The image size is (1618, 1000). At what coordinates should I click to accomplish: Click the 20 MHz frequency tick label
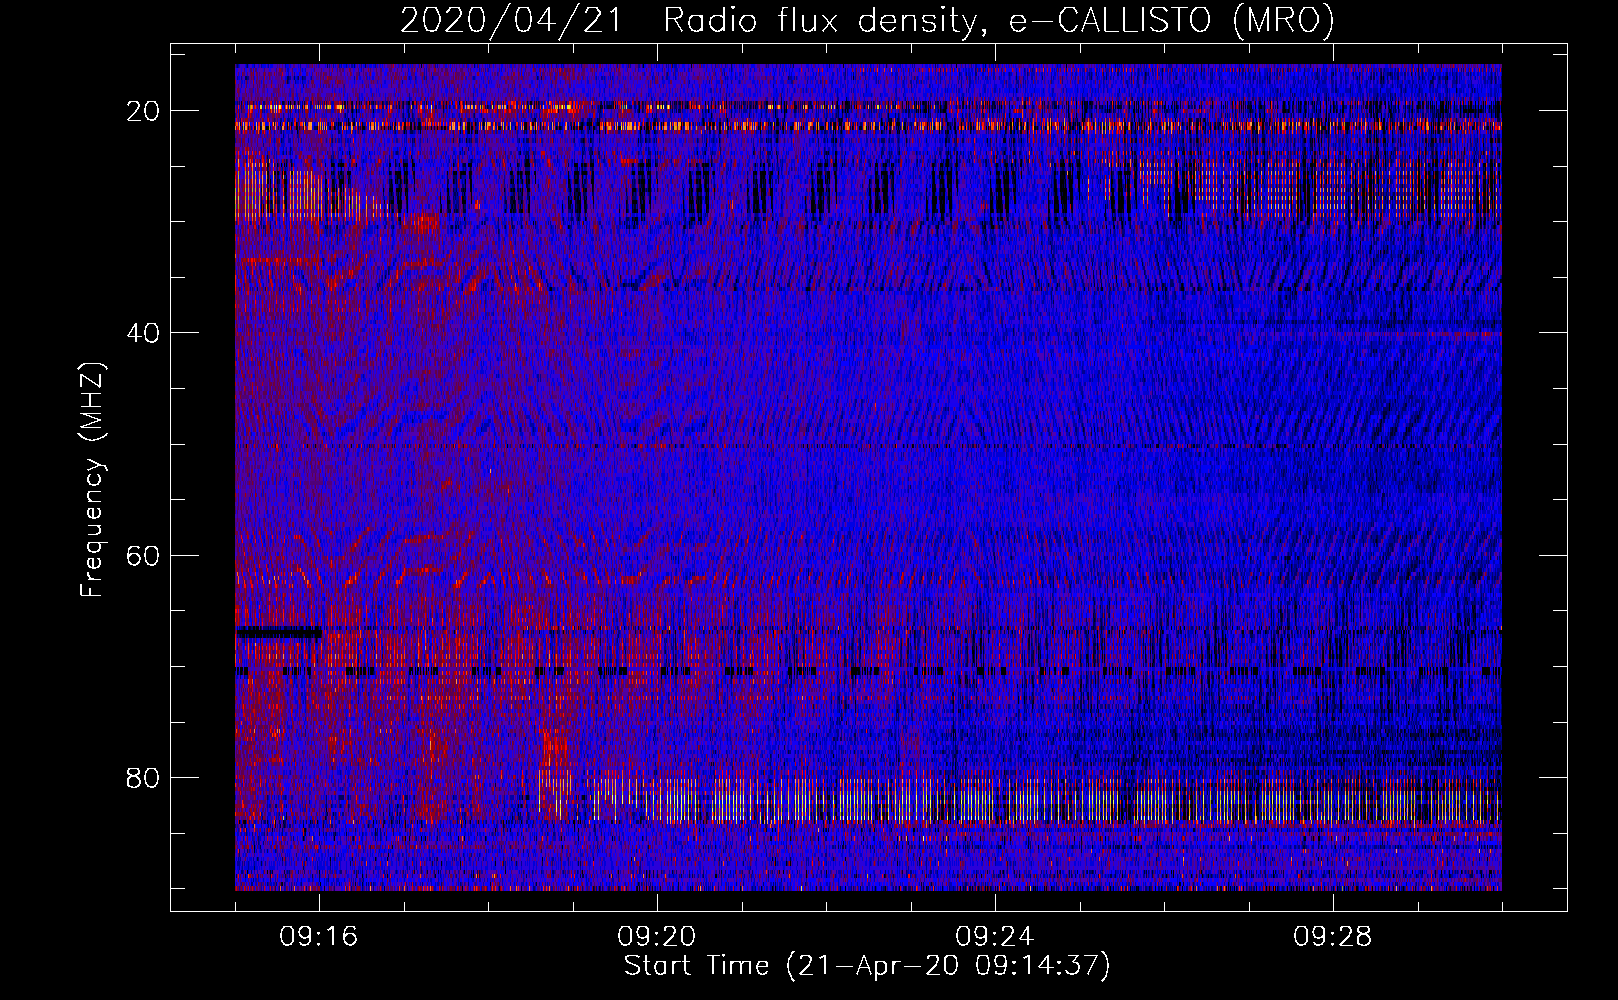pyautogui.click(x=144, y=111)
